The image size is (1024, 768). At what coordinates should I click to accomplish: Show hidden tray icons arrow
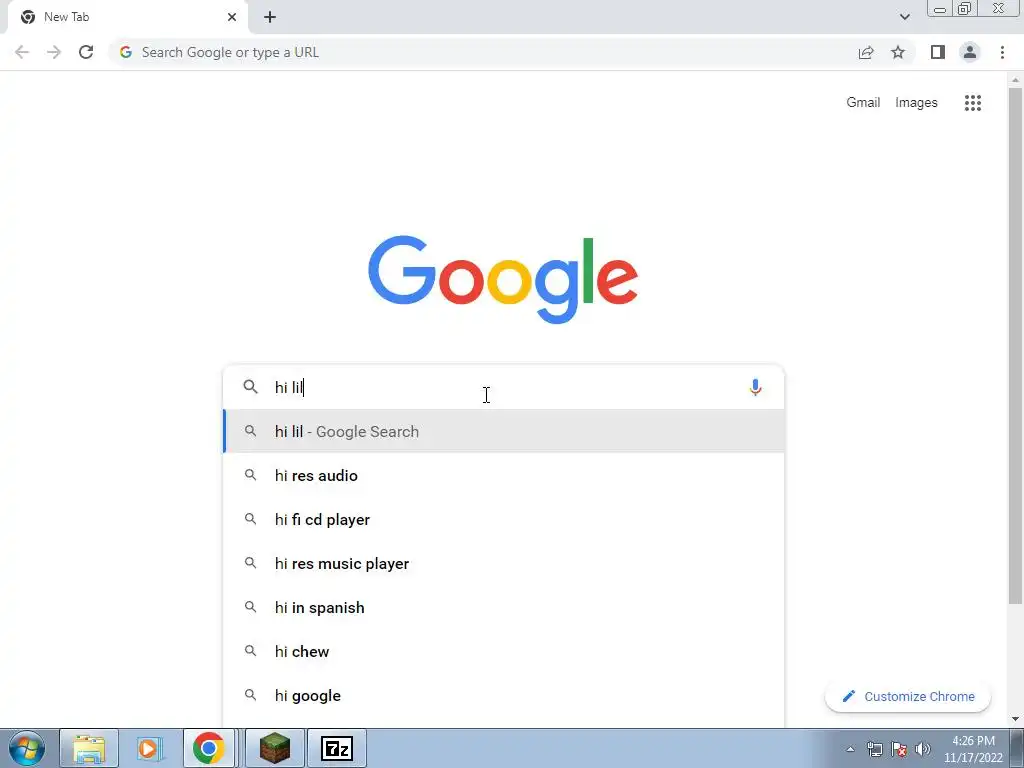click(850, 749)
